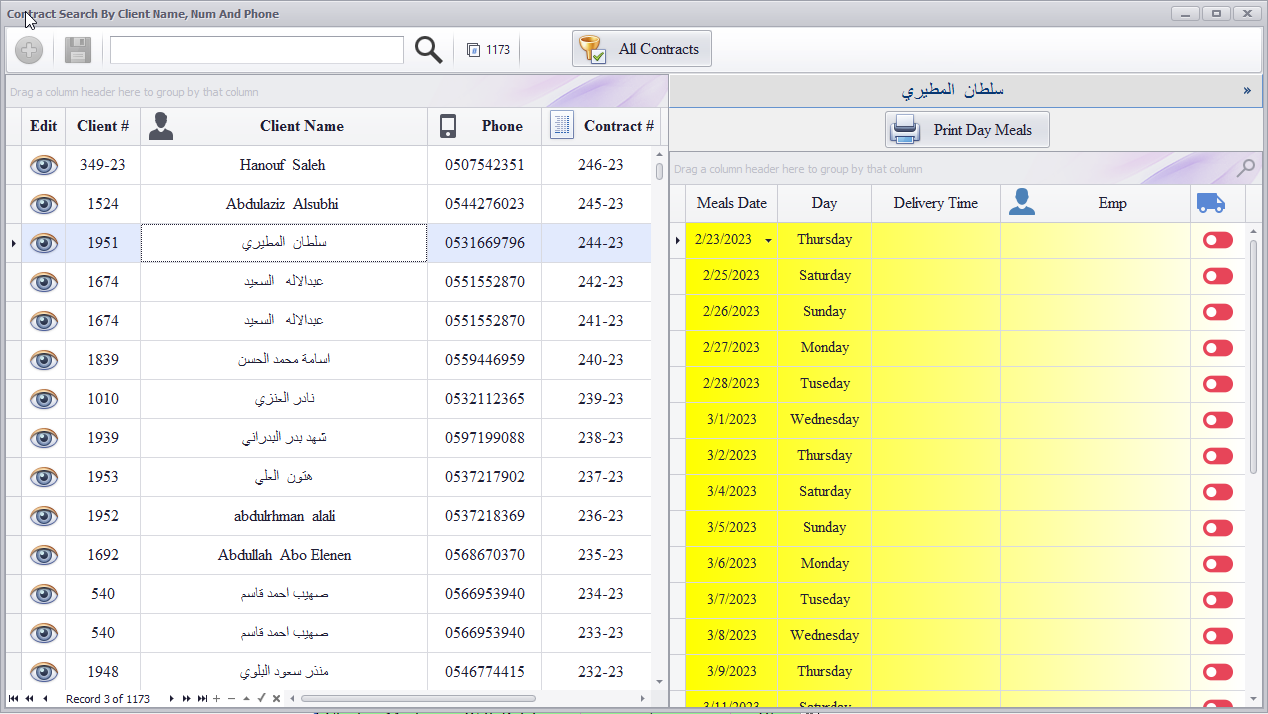This screenshot has height=714, width=1268.
Task: Click the floppy disk save icon
Action: point(78,50)
